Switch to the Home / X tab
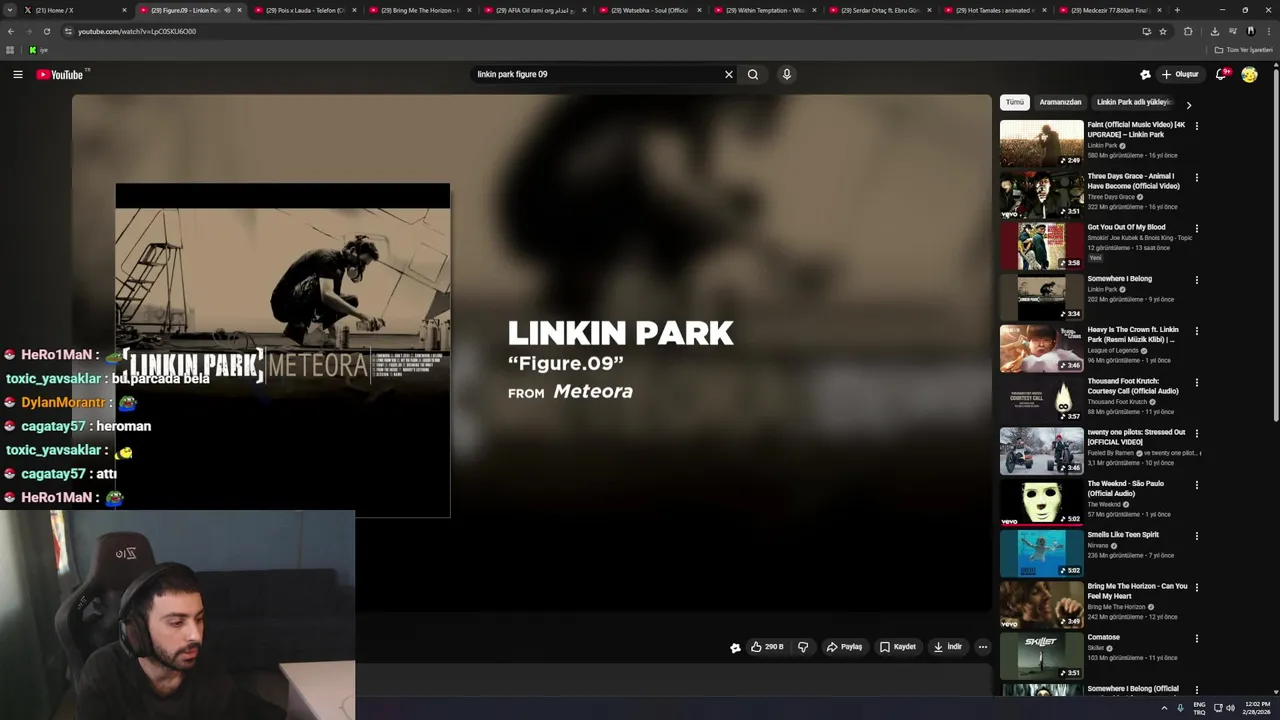Screen dimensions: 1280x720 pyautogui.click(x=75, y=10)
